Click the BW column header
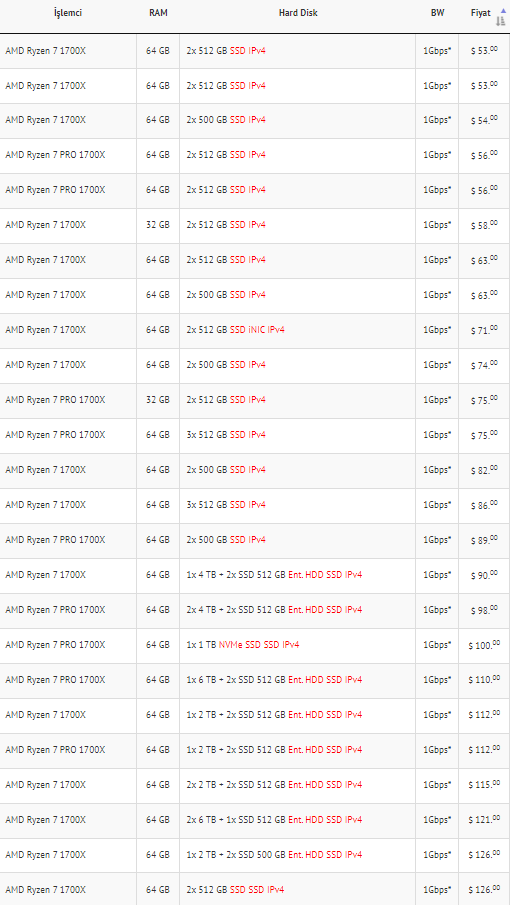This screenshot has width=510, height=905. (x=437, y=13)
